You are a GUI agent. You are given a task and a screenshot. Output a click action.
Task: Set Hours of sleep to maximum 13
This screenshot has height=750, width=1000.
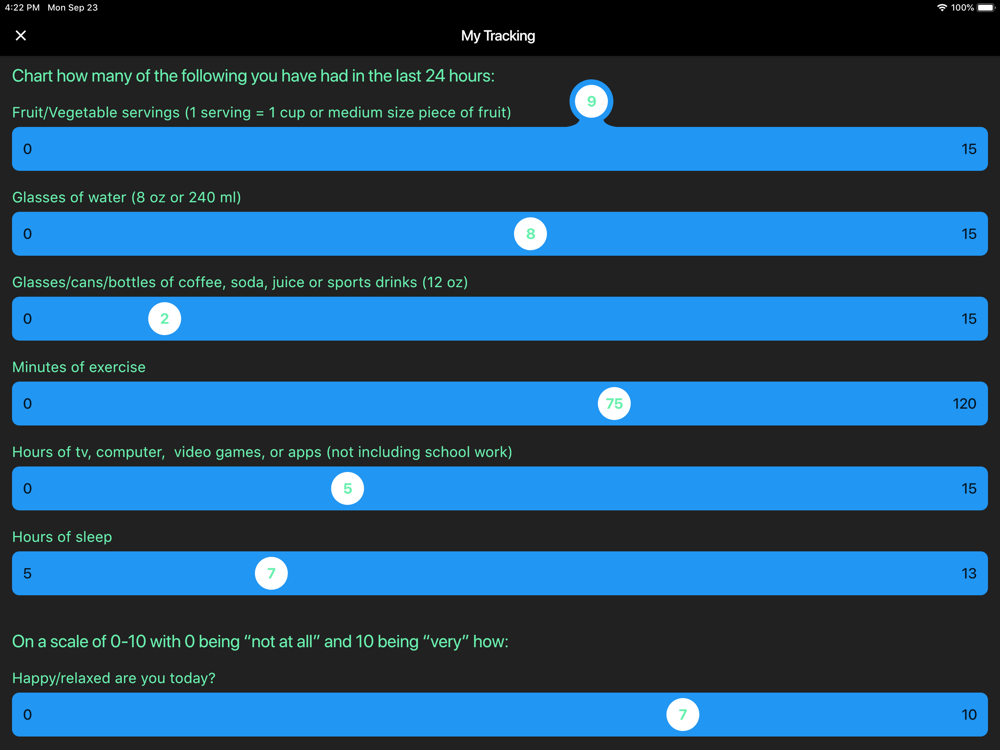(969, 573)
